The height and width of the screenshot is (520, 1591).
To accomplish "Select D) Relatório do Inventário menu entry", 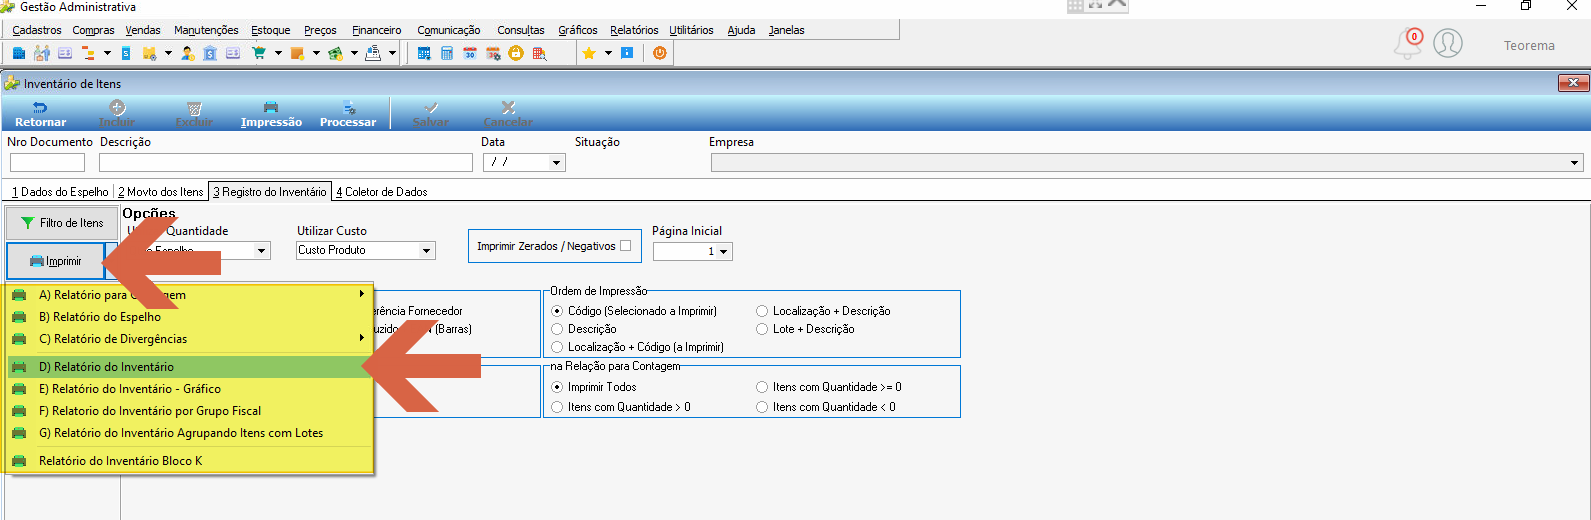I will click(x=190, y=367).
